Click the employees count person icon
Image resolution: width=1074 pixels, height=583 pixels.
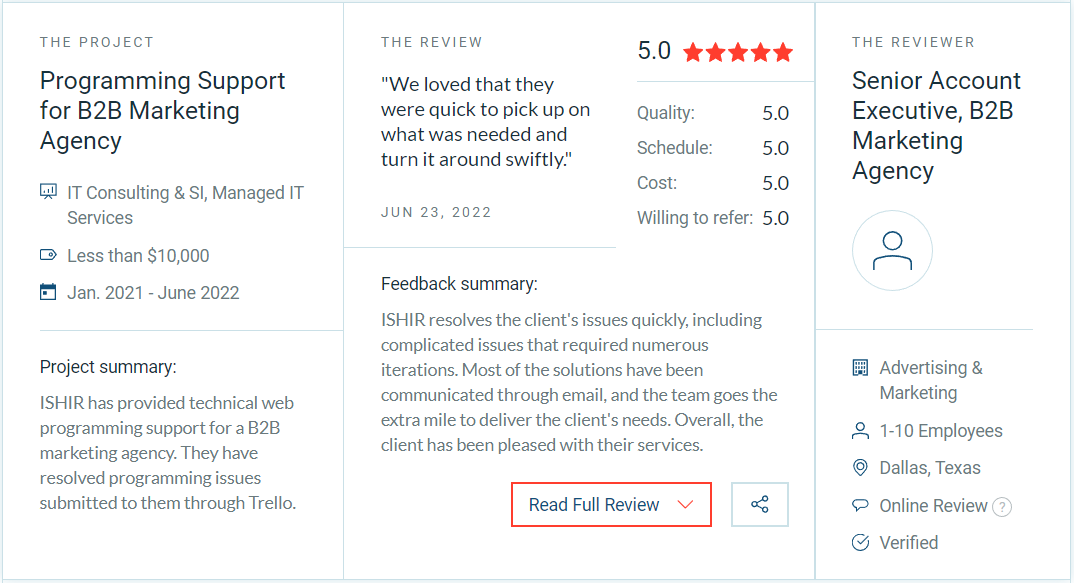tap(860, 431)
